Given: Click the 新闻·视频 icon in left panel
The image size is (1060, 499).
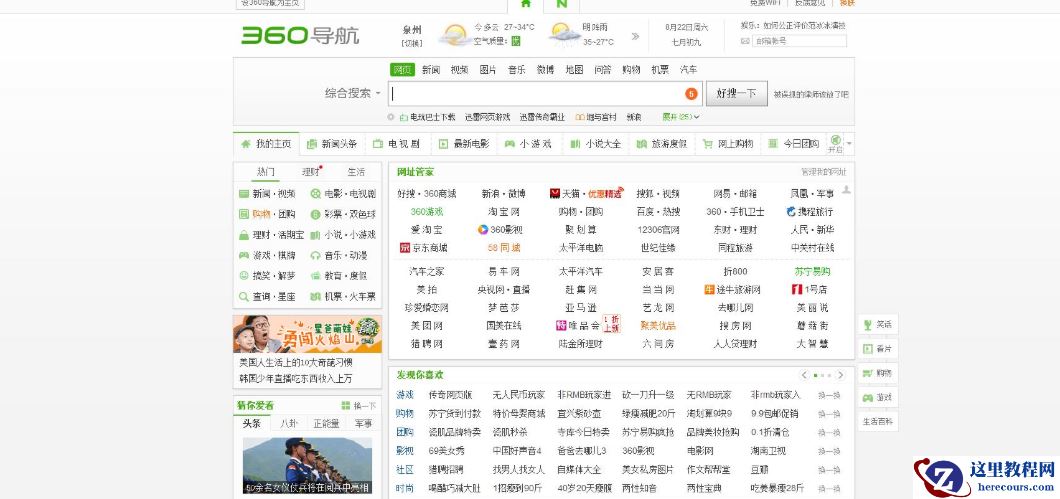Looking at the screenshot, I should coord(244,194).
